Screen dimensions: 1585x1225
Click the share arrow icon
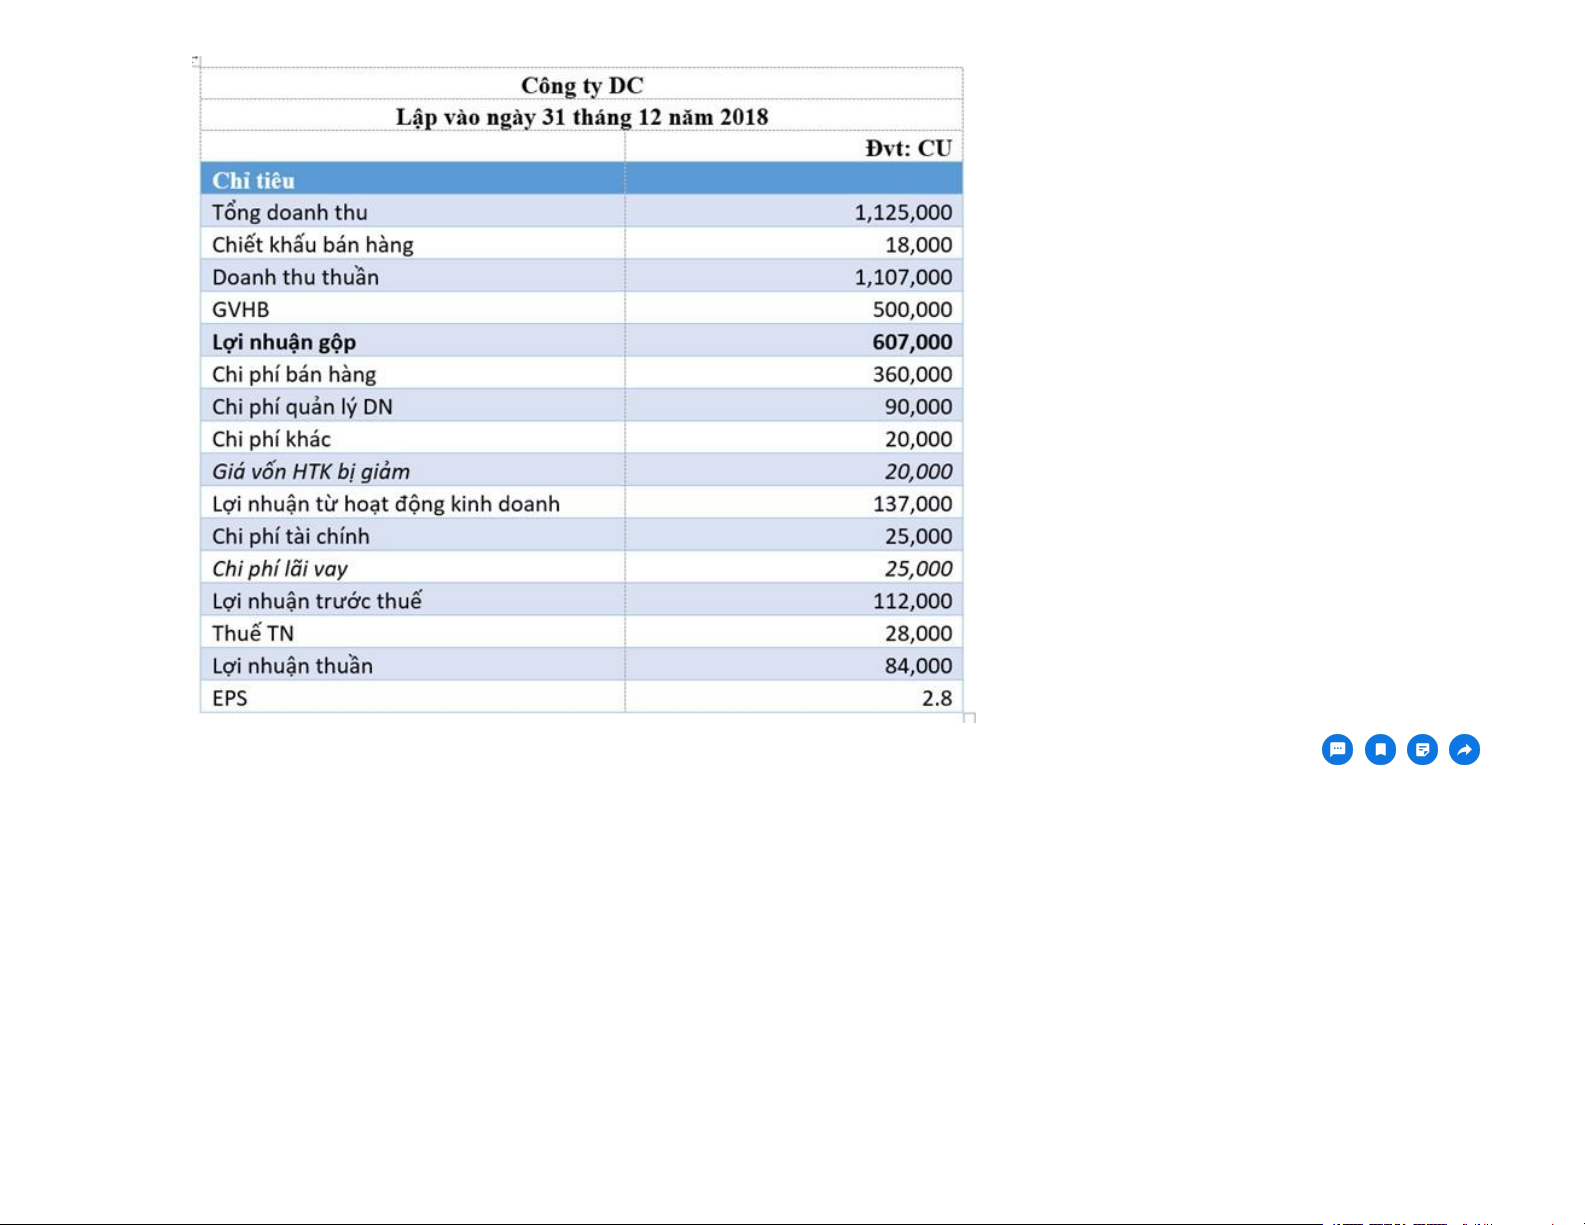pos(1464,749)
